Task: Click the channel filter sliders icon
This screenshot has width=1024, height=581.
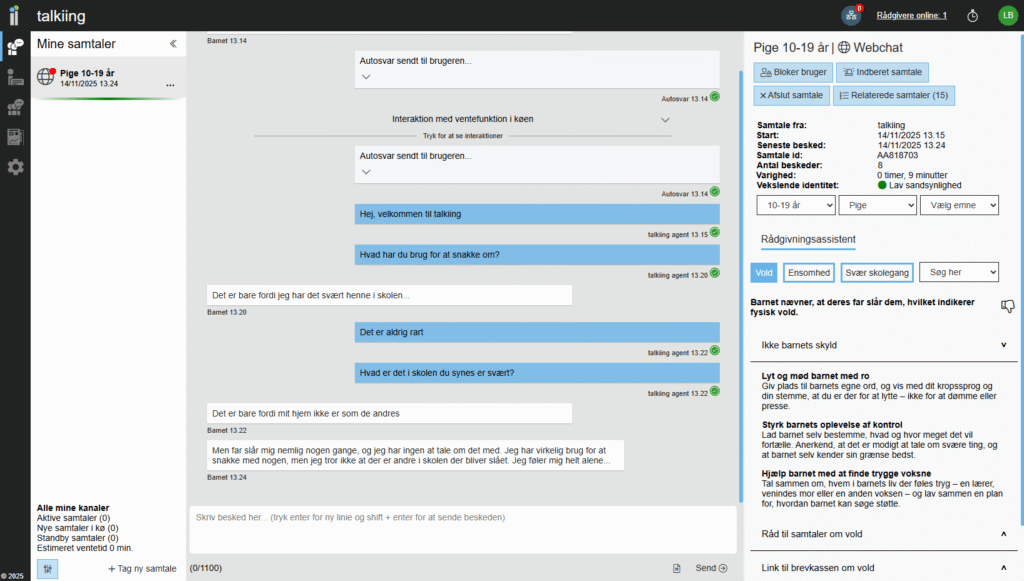Action: pyautogui.click(x=47, y=568)
